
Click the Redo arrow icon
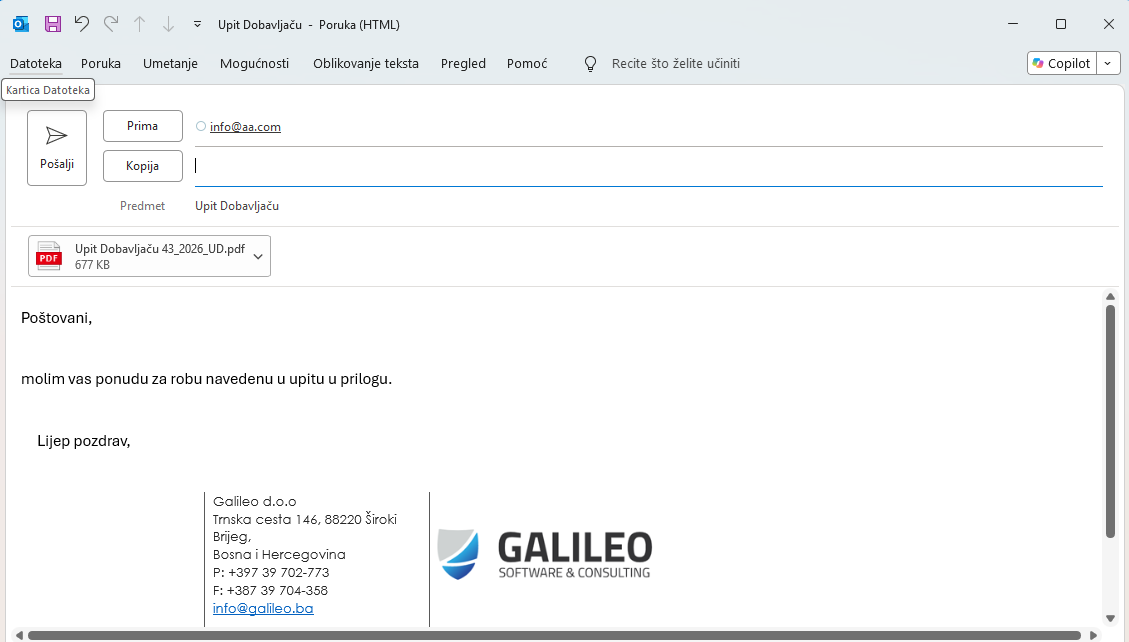(111, 24)
